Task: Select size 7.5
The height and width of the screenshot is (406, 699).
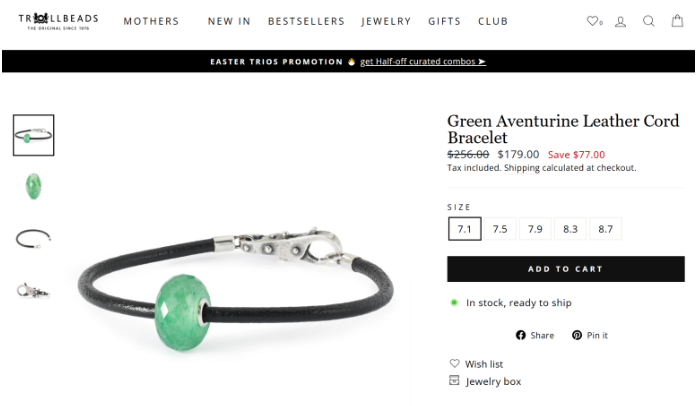Action: coord(500,229)
